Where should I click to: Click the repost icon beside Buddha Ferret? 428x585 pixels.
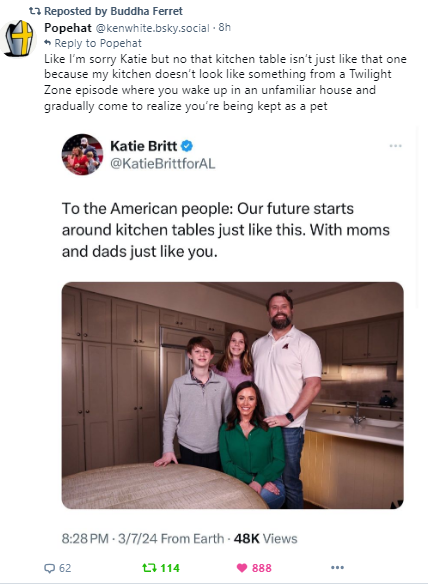click(35, 11)
